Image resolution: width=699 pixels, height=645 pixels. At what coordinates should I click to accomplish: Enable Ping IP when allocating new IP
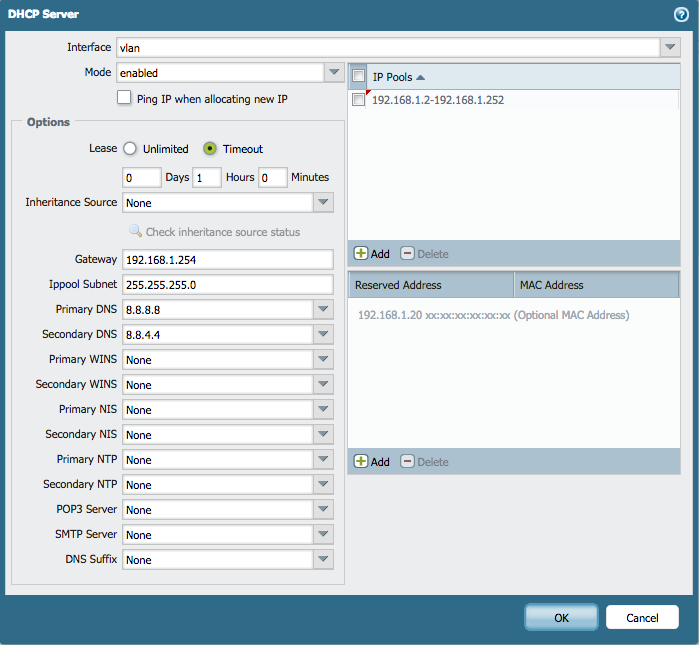(124, 98)
